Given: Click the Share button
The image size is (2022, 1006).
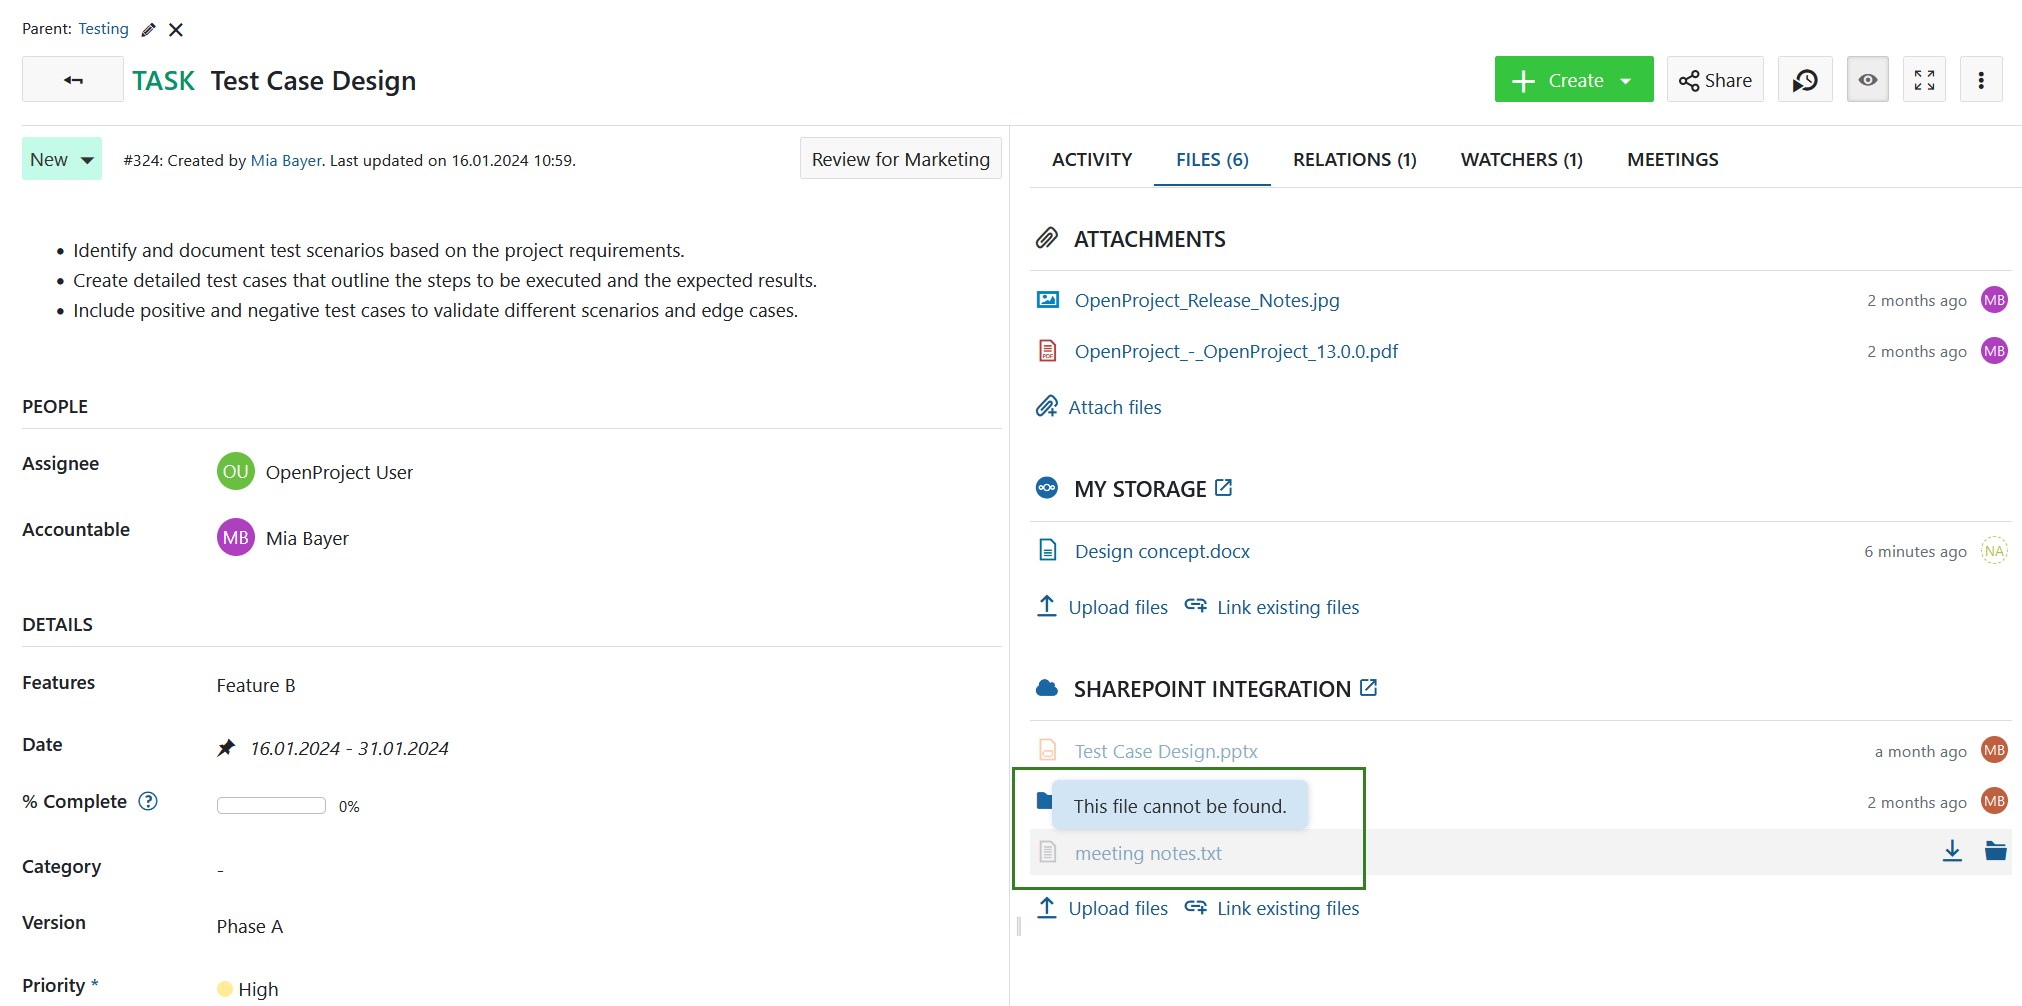Looking at the screenshot, I should point(1714,79).
